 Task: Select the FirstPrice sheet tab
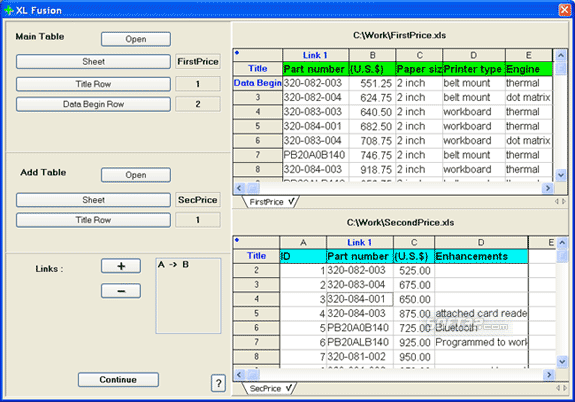pyautogui.click(x=271, y=202)
